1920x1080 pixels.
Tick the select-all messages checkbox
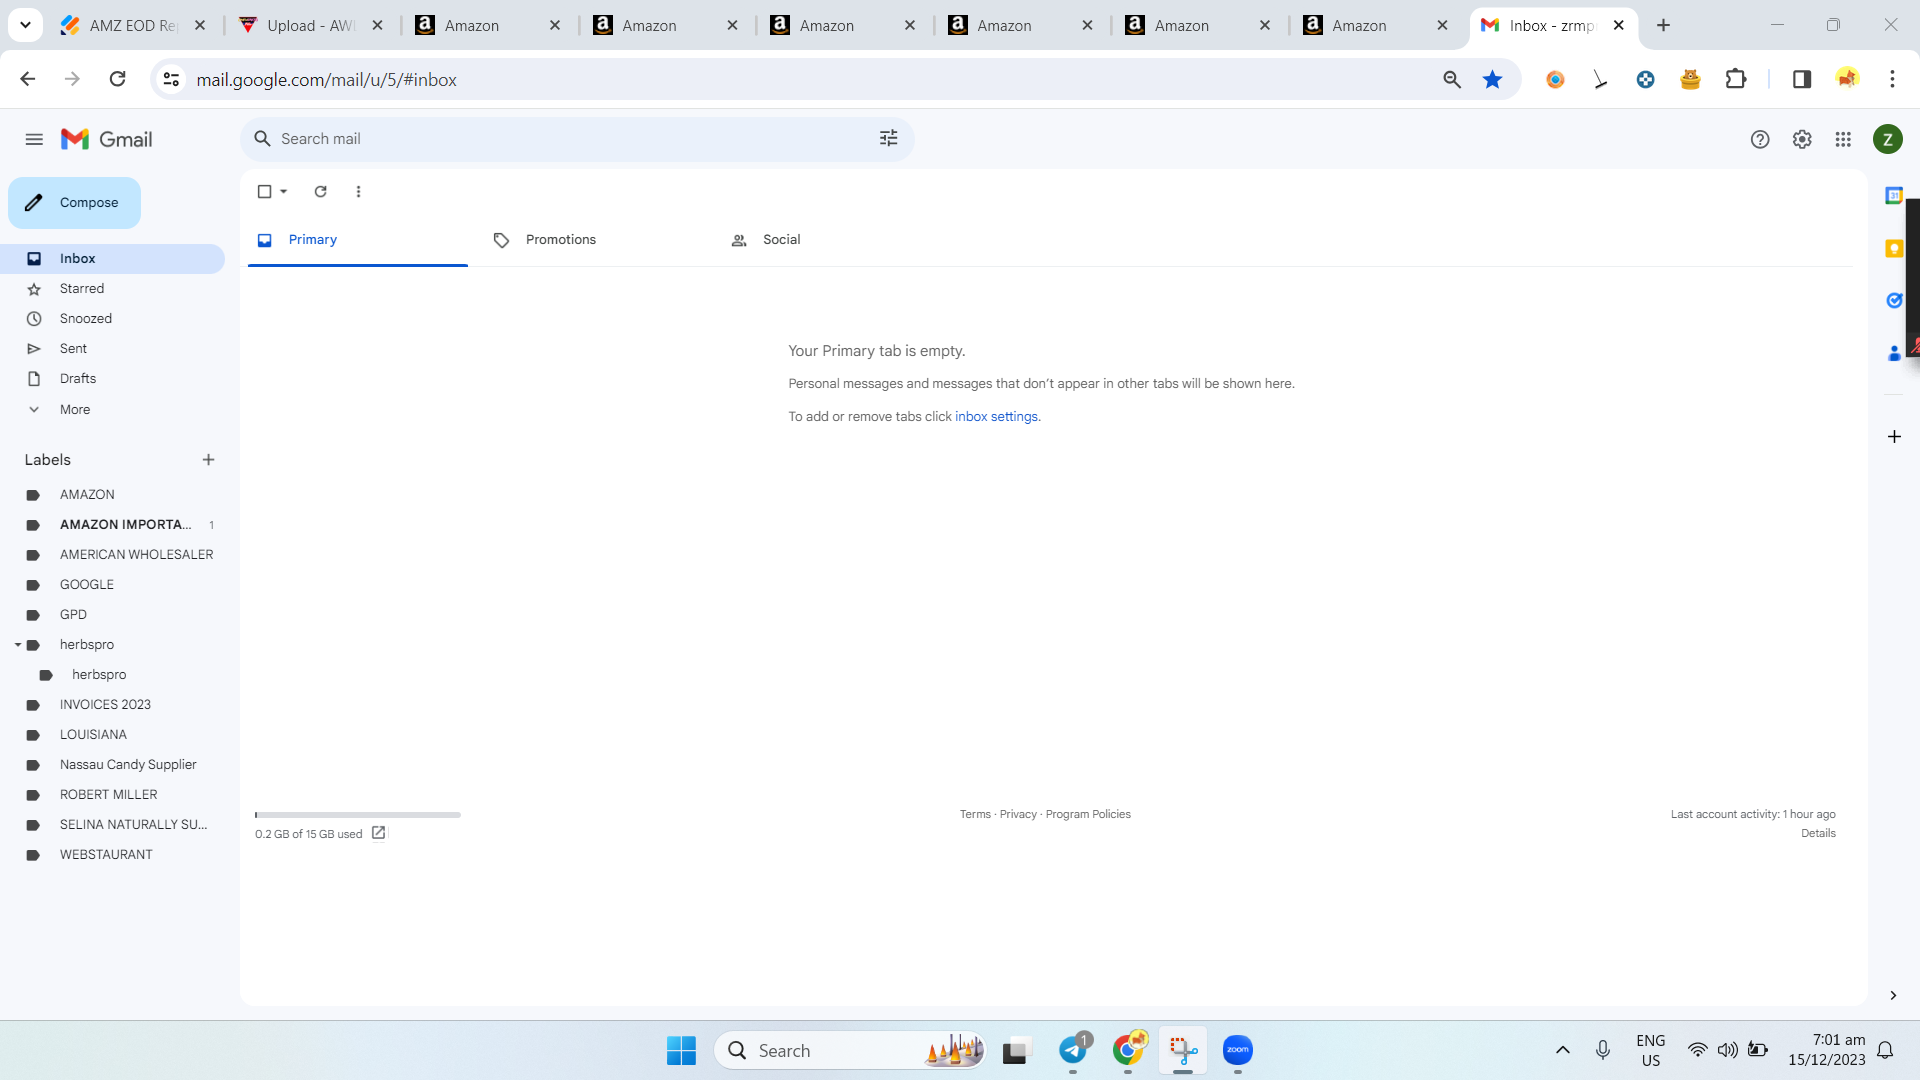[x=264, y=191]
